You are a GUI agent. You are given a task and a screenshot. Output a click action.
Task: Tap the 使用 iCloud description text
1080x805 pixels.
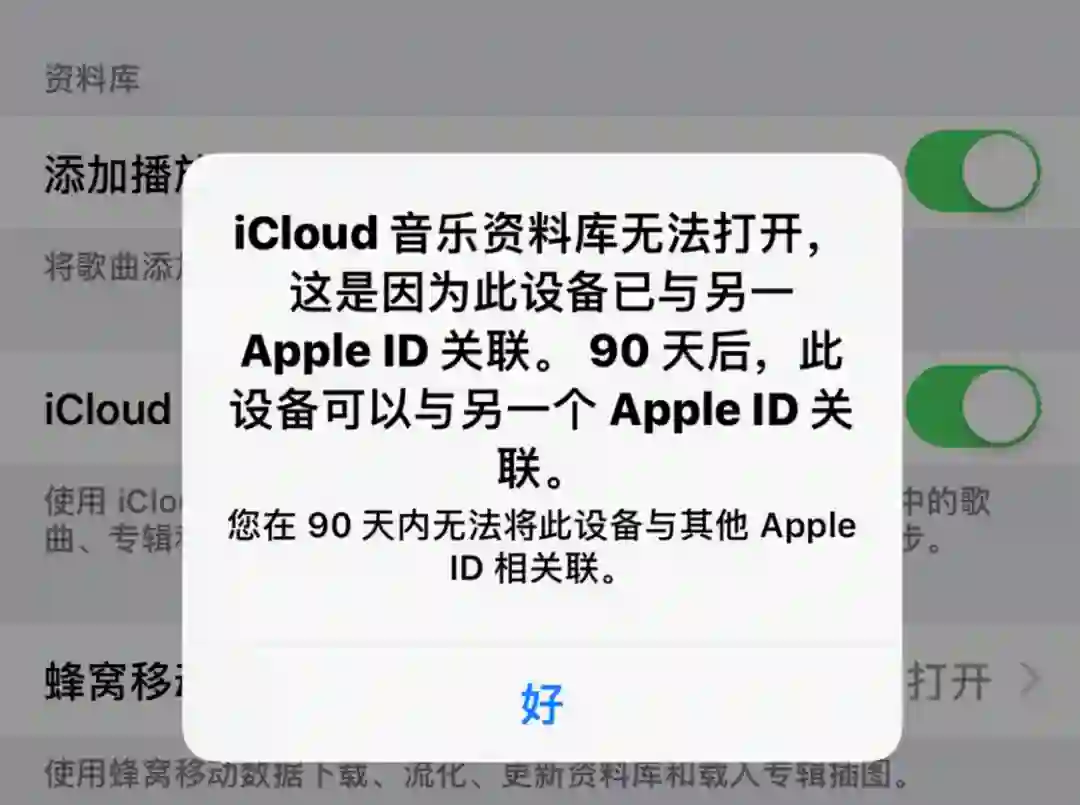click(114, 501)
